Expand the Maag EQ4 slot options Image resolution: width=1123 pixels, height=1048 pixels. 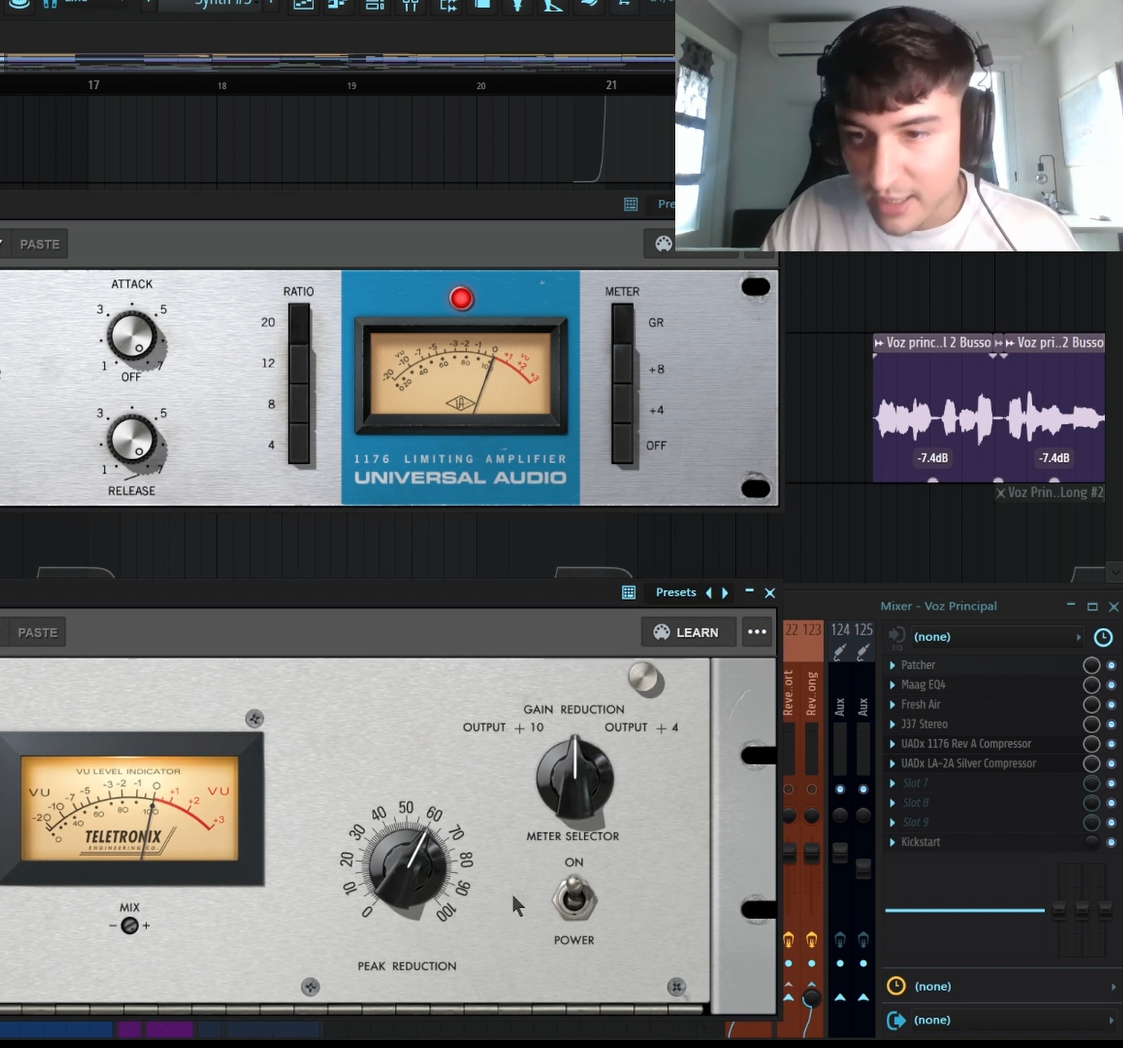pyautogui.click(x=892, y=685)
